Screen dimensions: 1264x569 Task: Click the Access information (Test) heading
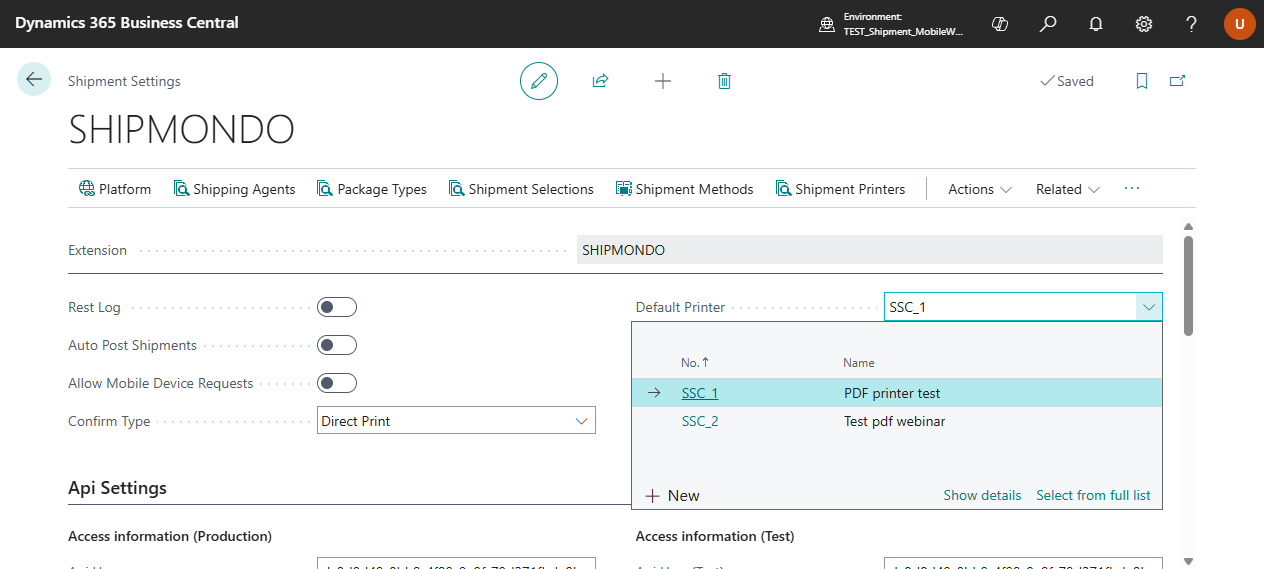[715, 536]
